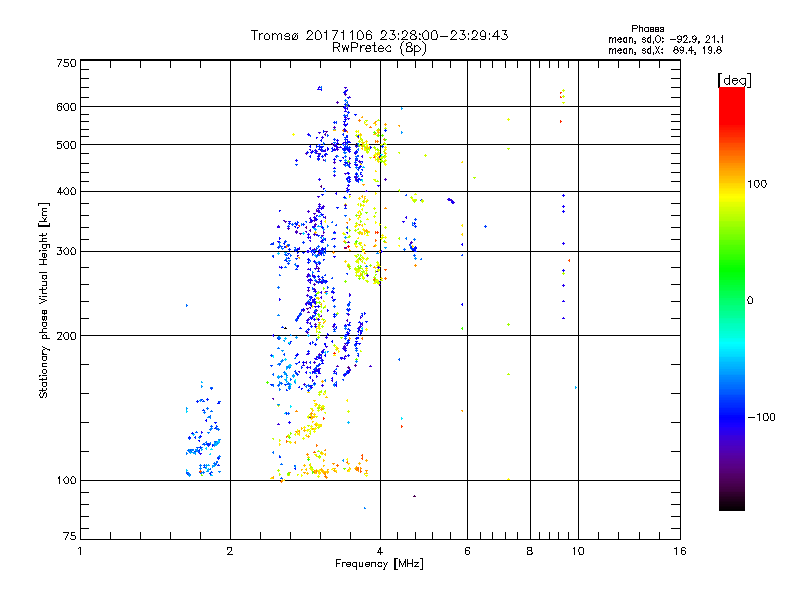Click the isolated blue point near 230 km at 1.6 MHz

pos(187,306)
